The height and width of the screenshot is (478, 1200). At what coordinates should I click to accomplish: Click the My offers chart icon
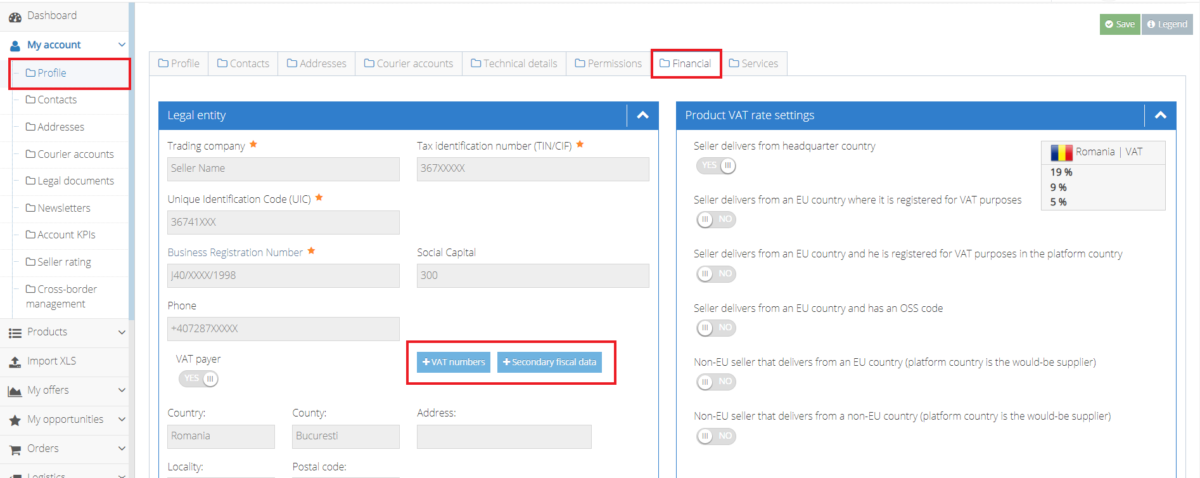(15, 391)
